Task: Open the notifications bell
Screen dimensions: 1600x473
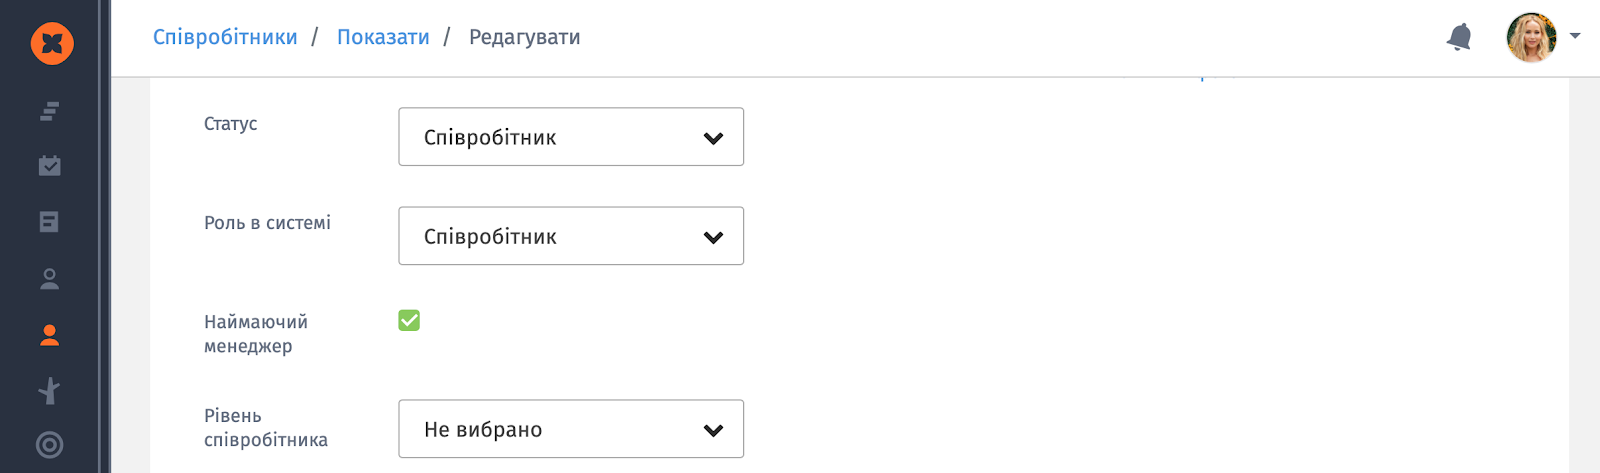Action: click(1459, 37)
